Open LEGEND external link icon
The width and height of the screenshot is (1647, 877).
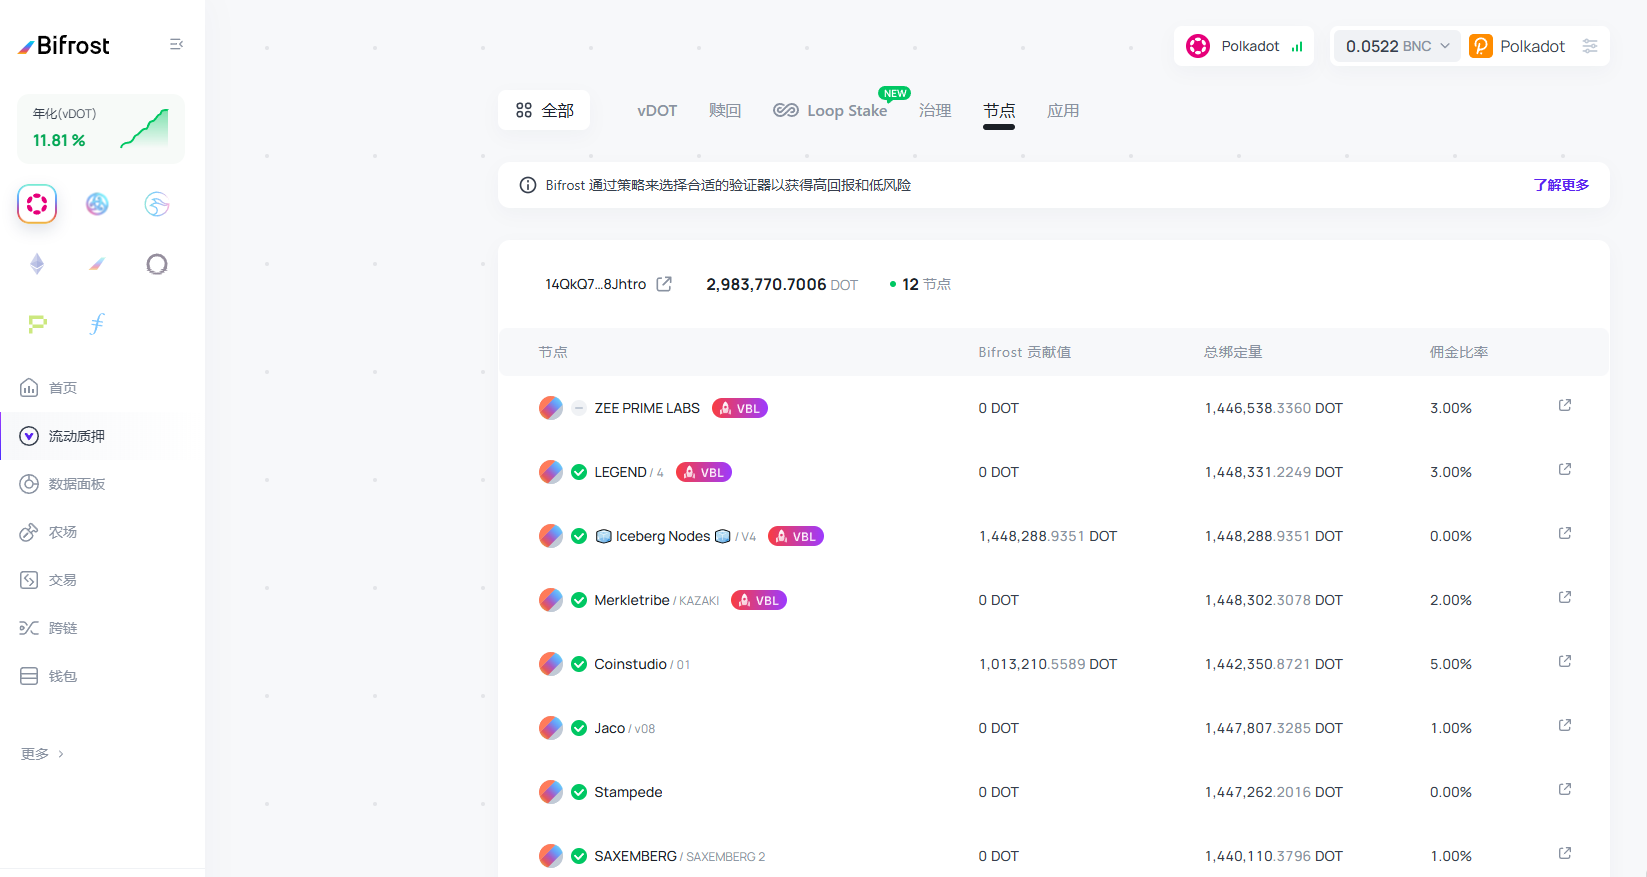click(x=1565, y=469)
